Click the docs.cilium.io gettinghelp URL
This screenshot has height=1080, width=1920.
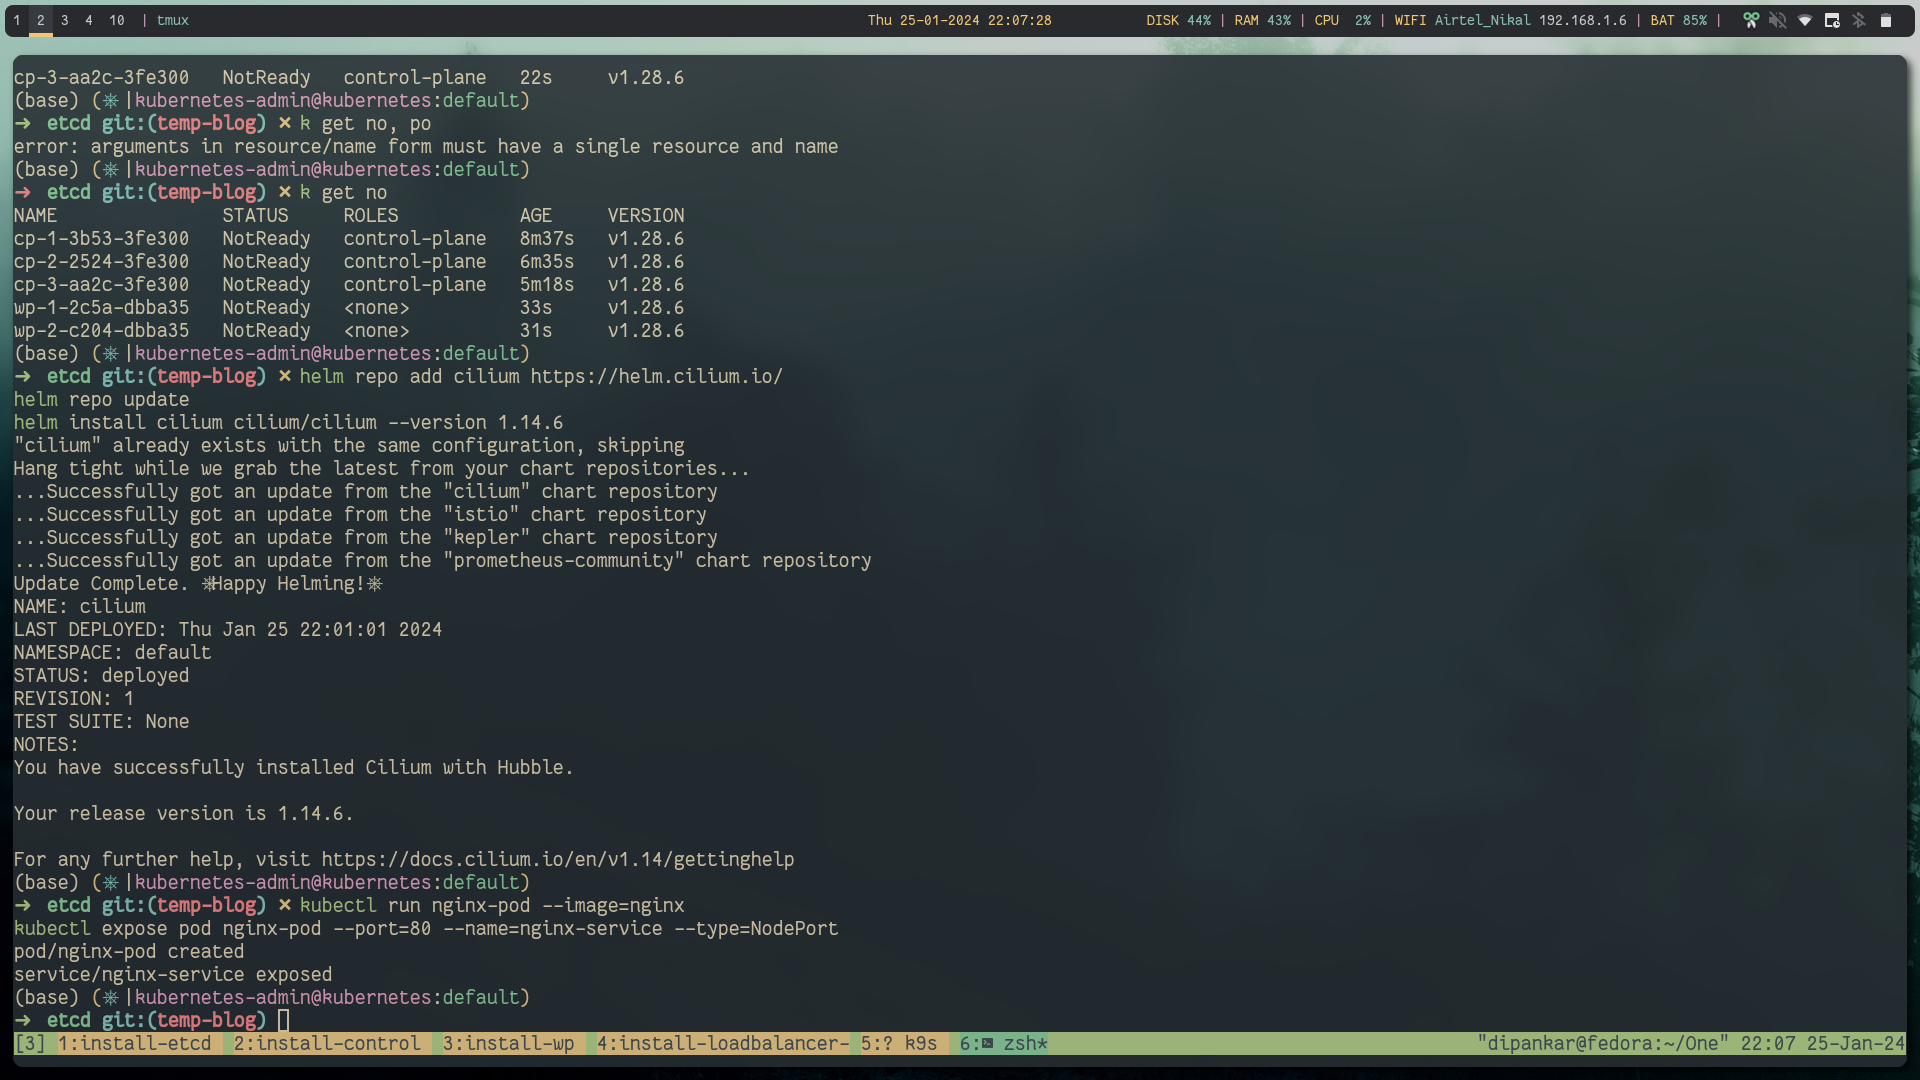coord(558,860)
